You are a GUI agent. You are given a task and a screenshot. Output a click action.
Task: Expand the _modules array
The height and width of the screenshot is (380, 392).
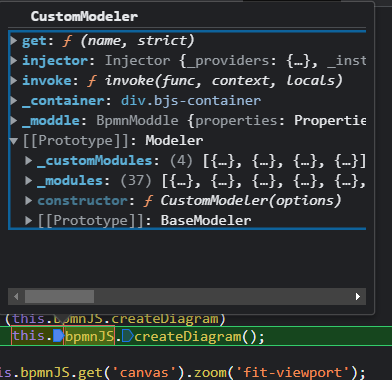pyautogui.click(x=29, y=181)
